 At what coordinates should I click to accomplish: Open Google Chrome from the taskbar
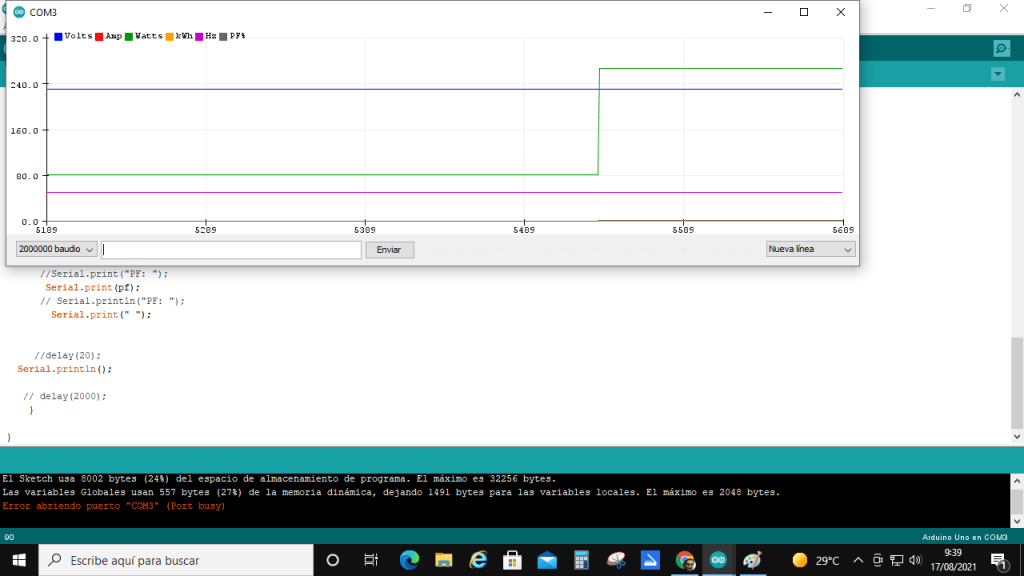[x=684, y=560]
